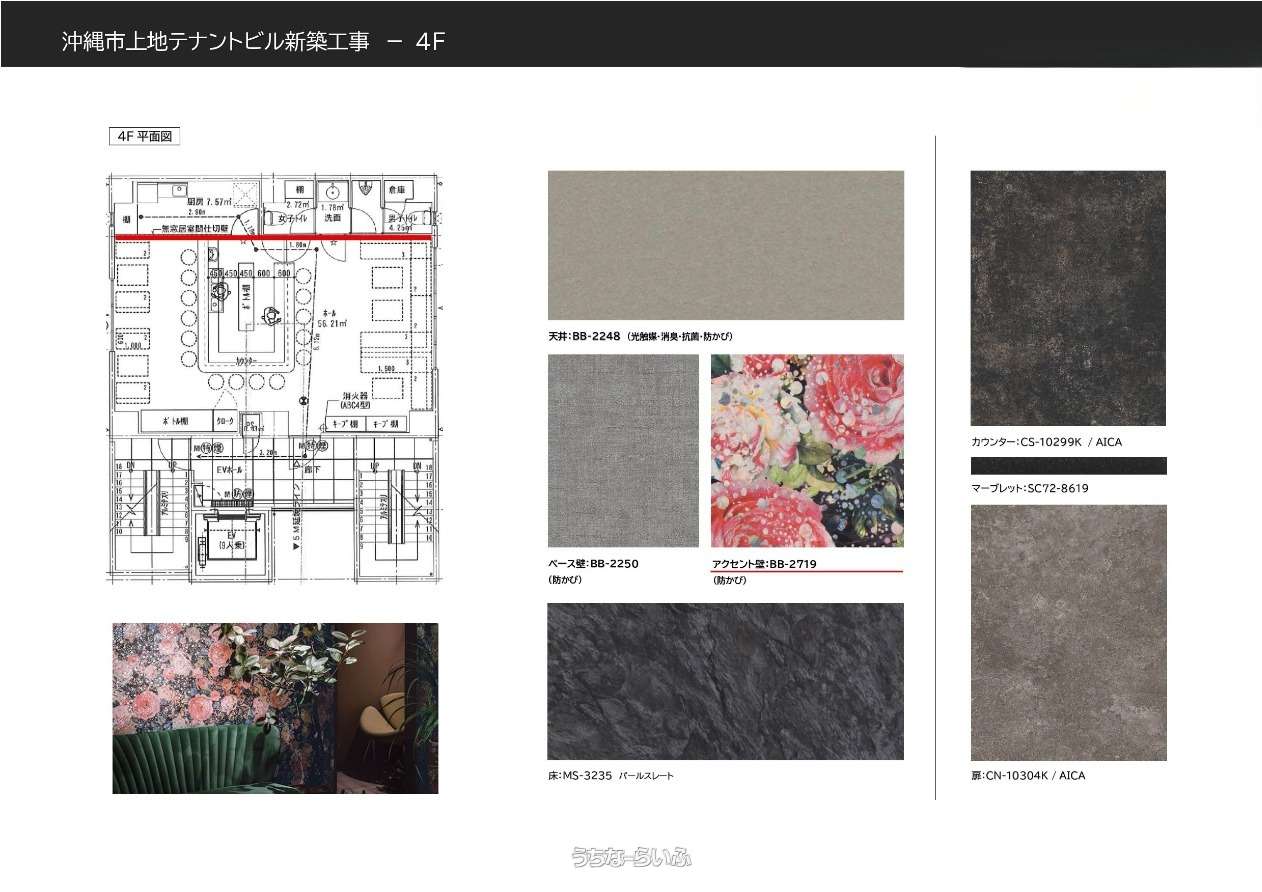The width and height of the screenshot is (1262, 892).
Task: Click the red partition line on plan
Action: click(x=273, y=237)
